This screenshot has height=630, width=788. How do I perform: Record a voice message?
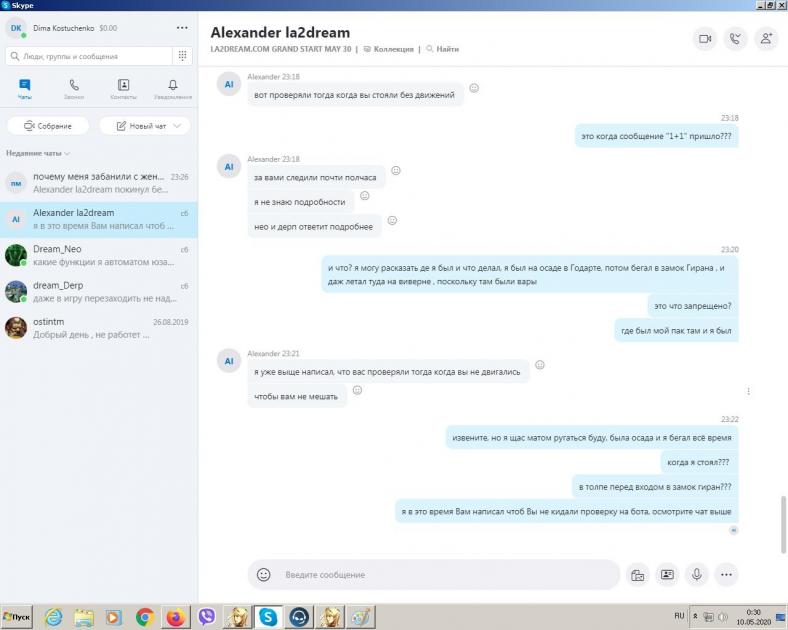pos(697,575)
